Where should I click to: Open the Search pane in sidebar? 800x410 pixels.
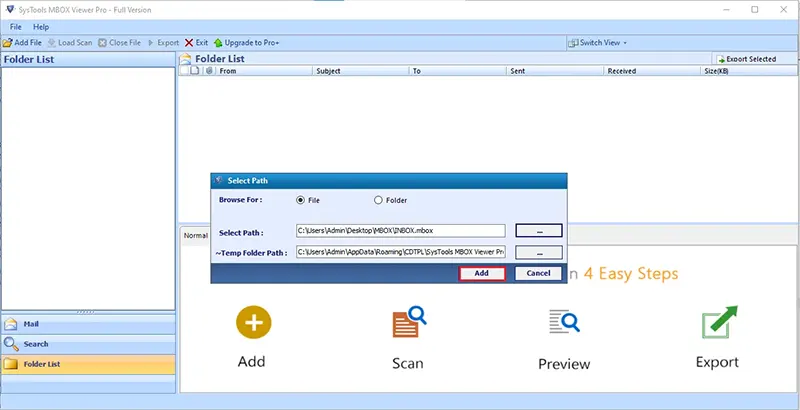pyautogui.click(x=88, y=344)
